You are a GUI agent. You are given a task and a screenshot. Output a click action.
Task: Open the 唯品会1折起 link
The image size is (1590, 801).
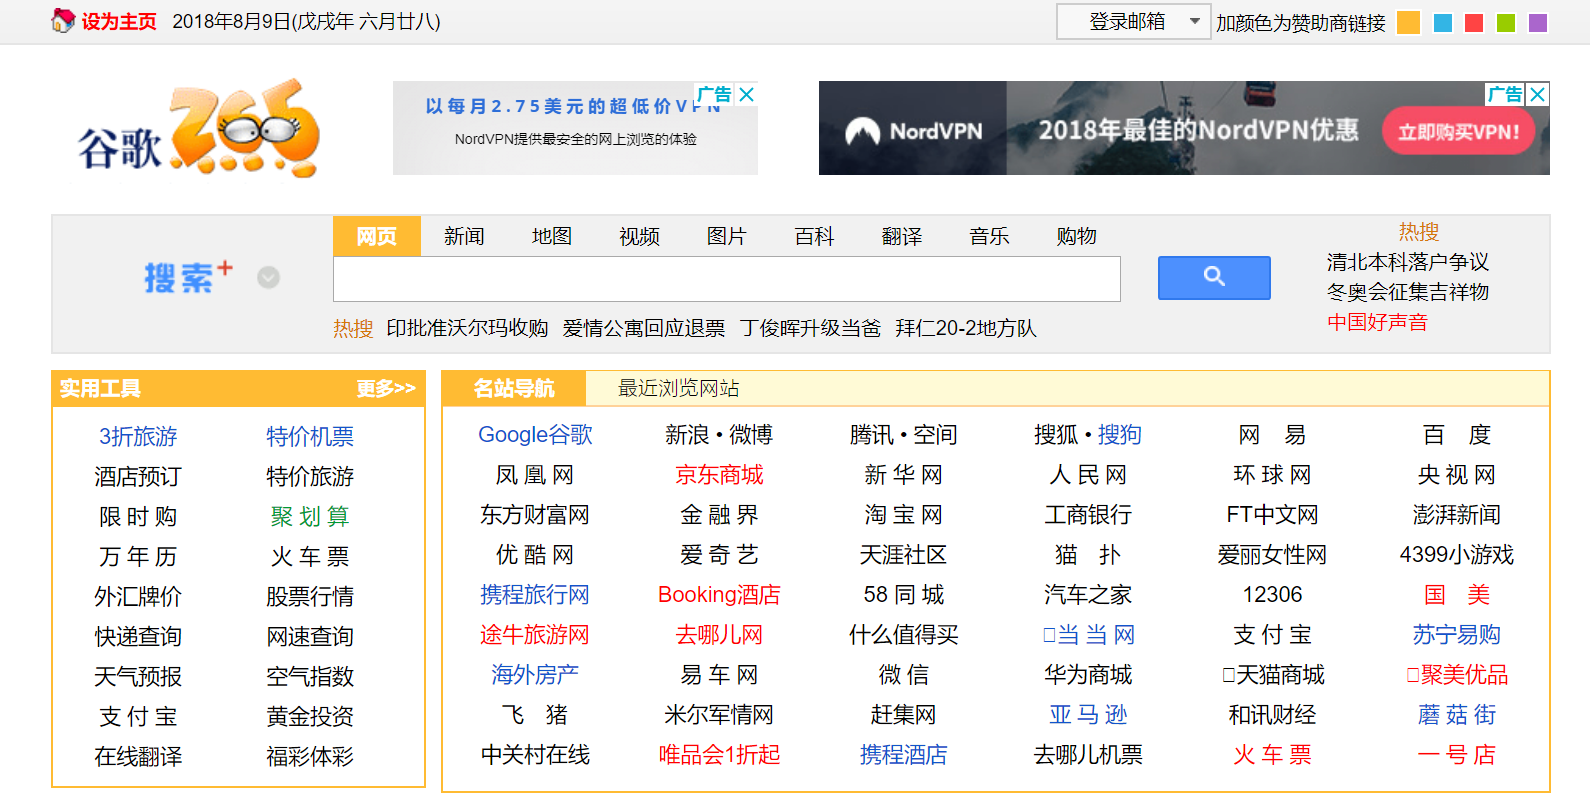[719, 755]
